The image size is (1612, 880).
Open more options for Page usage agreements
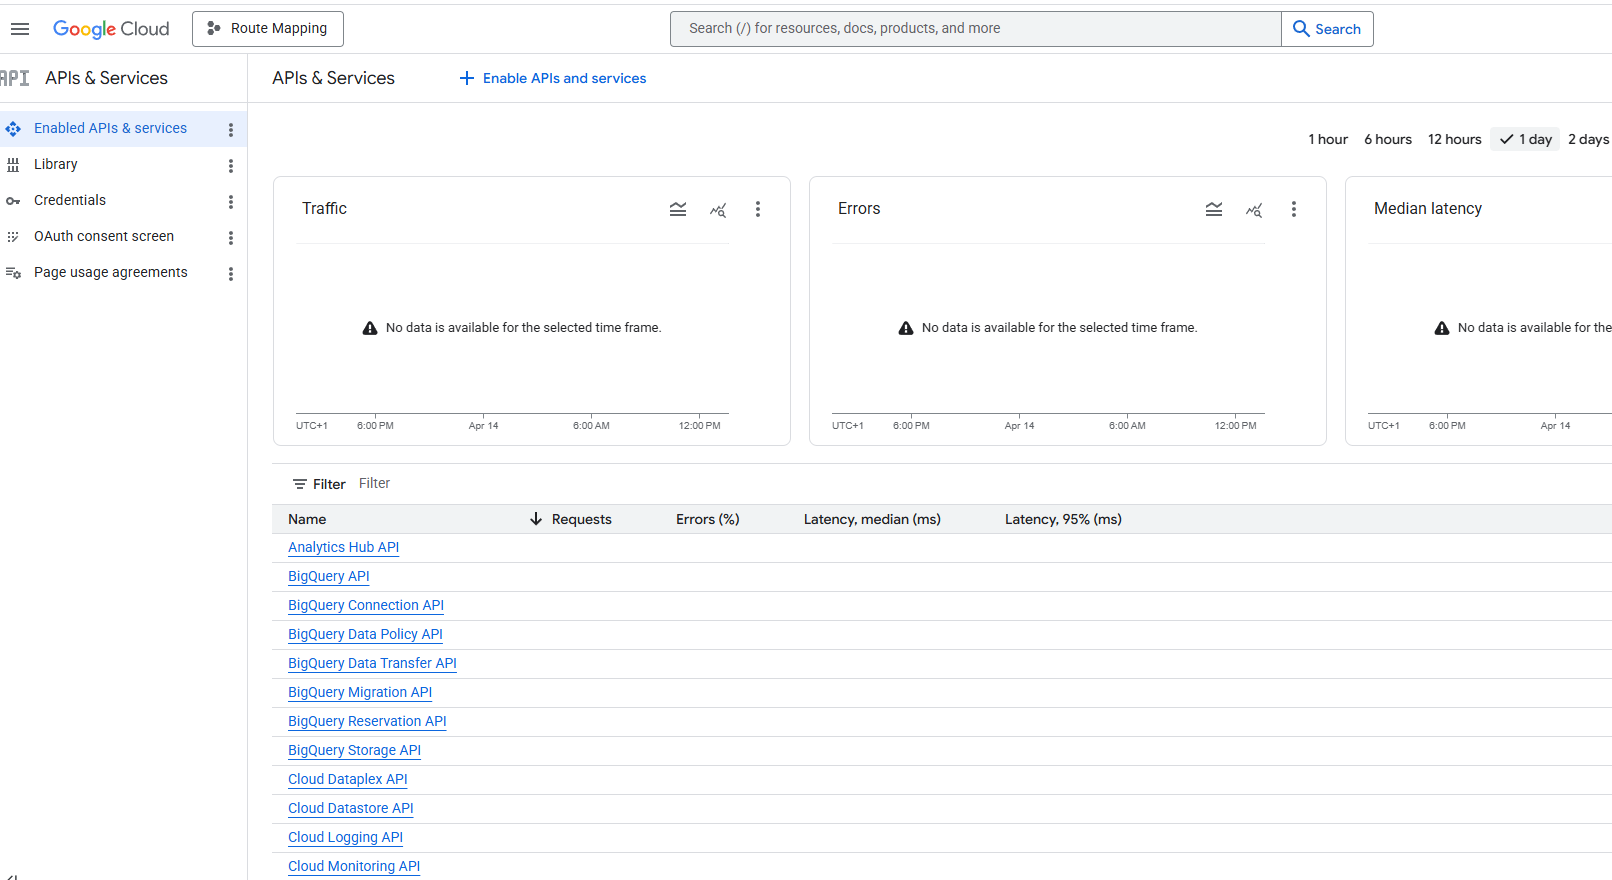(x=231, y=274)
